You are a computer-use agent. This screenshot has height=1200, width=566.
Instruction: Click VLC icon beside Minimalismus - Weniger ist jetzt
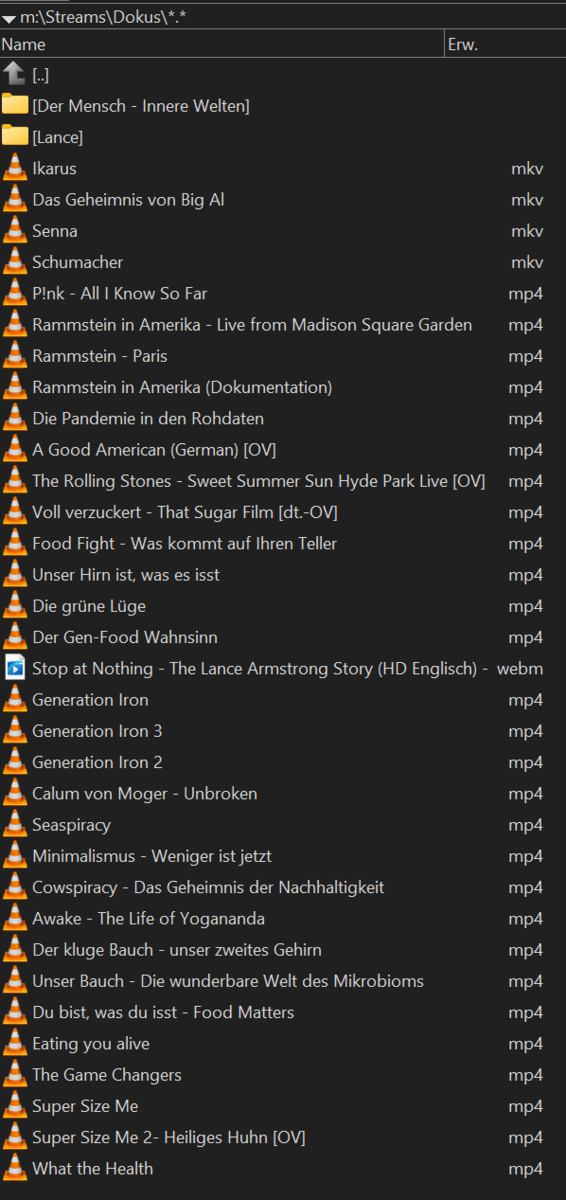pos(15,855)
